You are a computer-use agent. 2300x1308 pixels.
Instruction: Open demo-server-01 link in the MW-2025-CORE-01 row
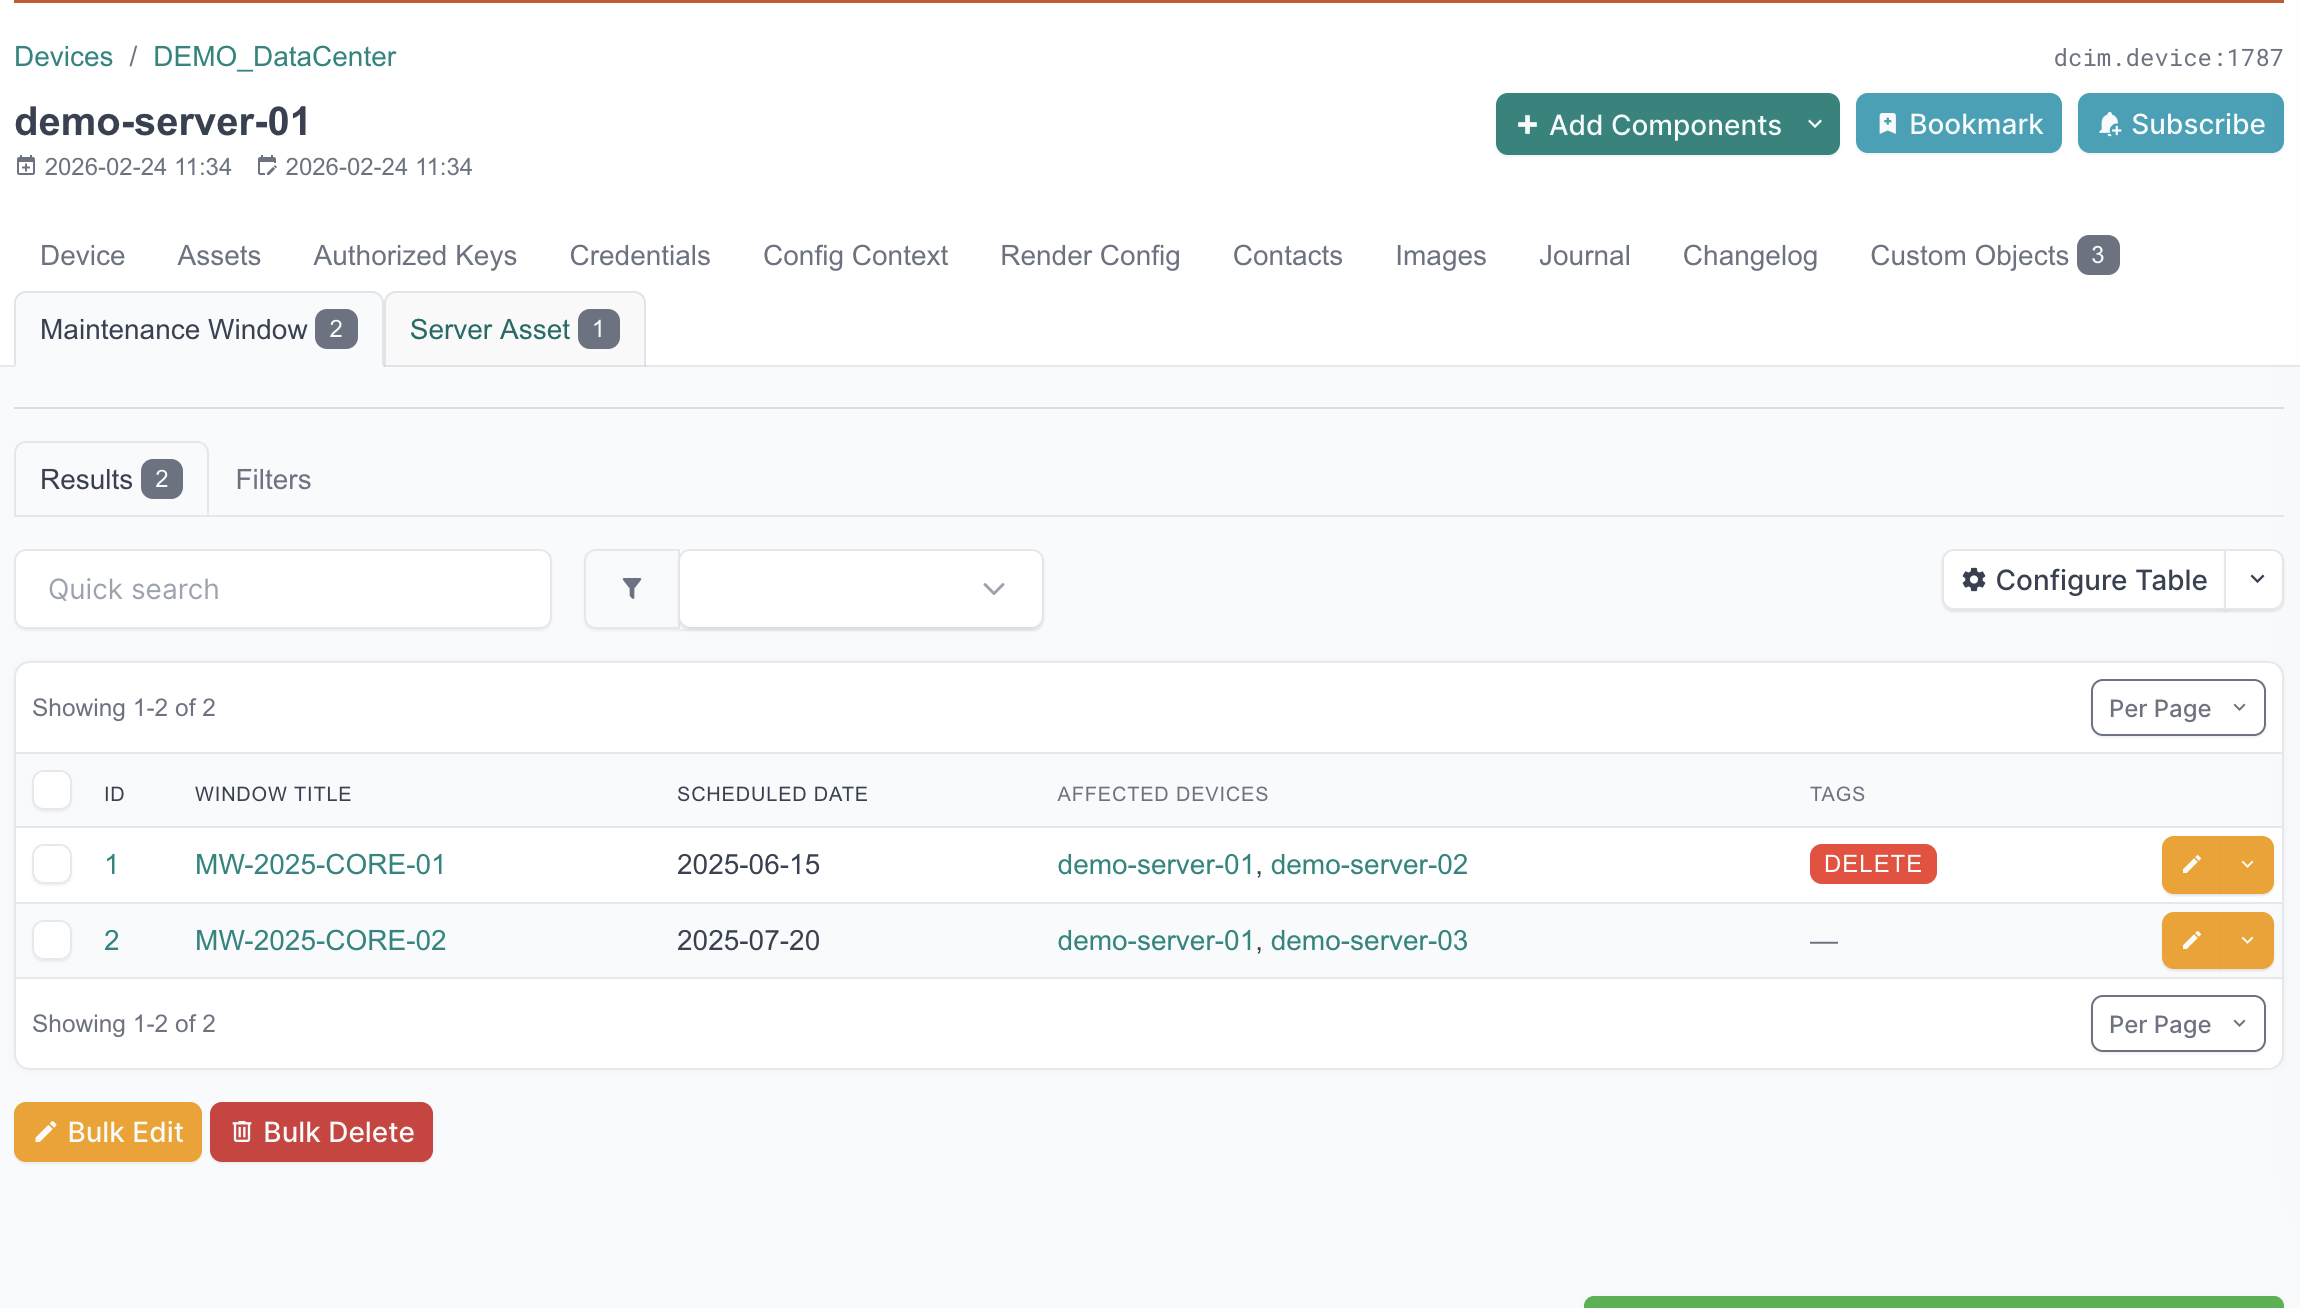1155,865
